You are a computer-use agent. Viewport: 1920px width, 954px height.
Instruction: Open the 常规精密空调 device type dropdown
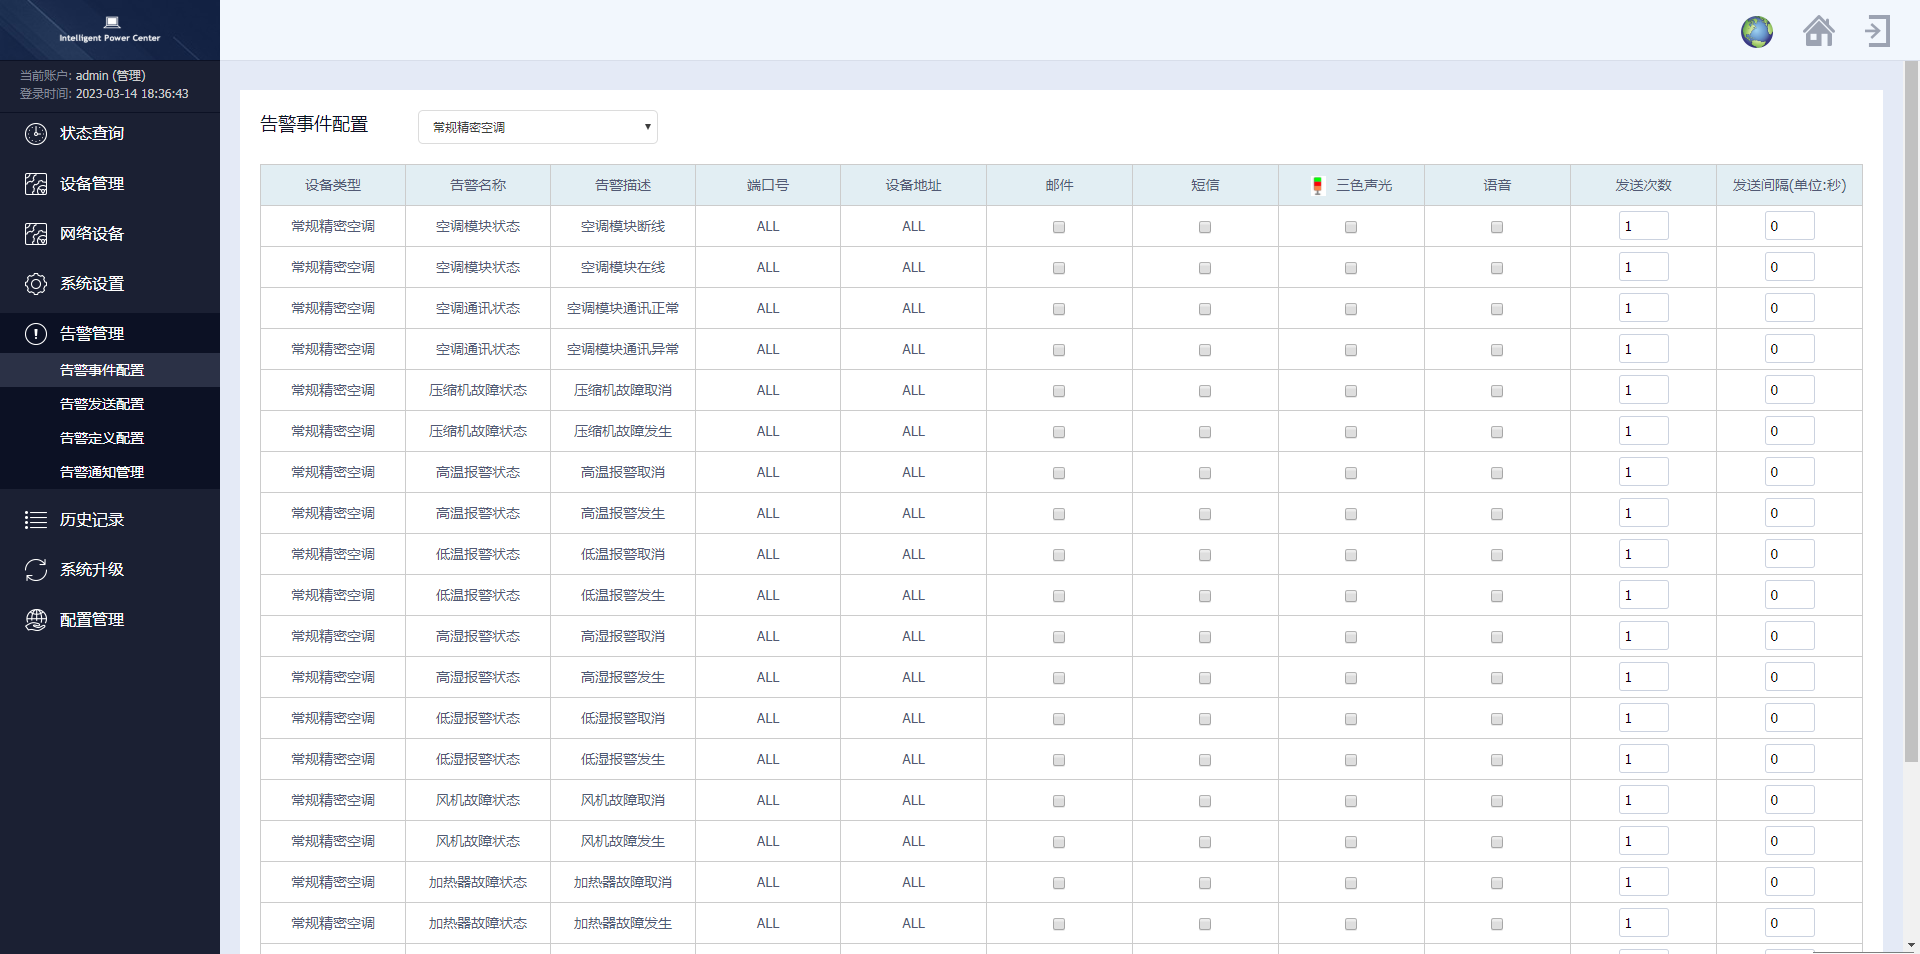coord(538,127)
